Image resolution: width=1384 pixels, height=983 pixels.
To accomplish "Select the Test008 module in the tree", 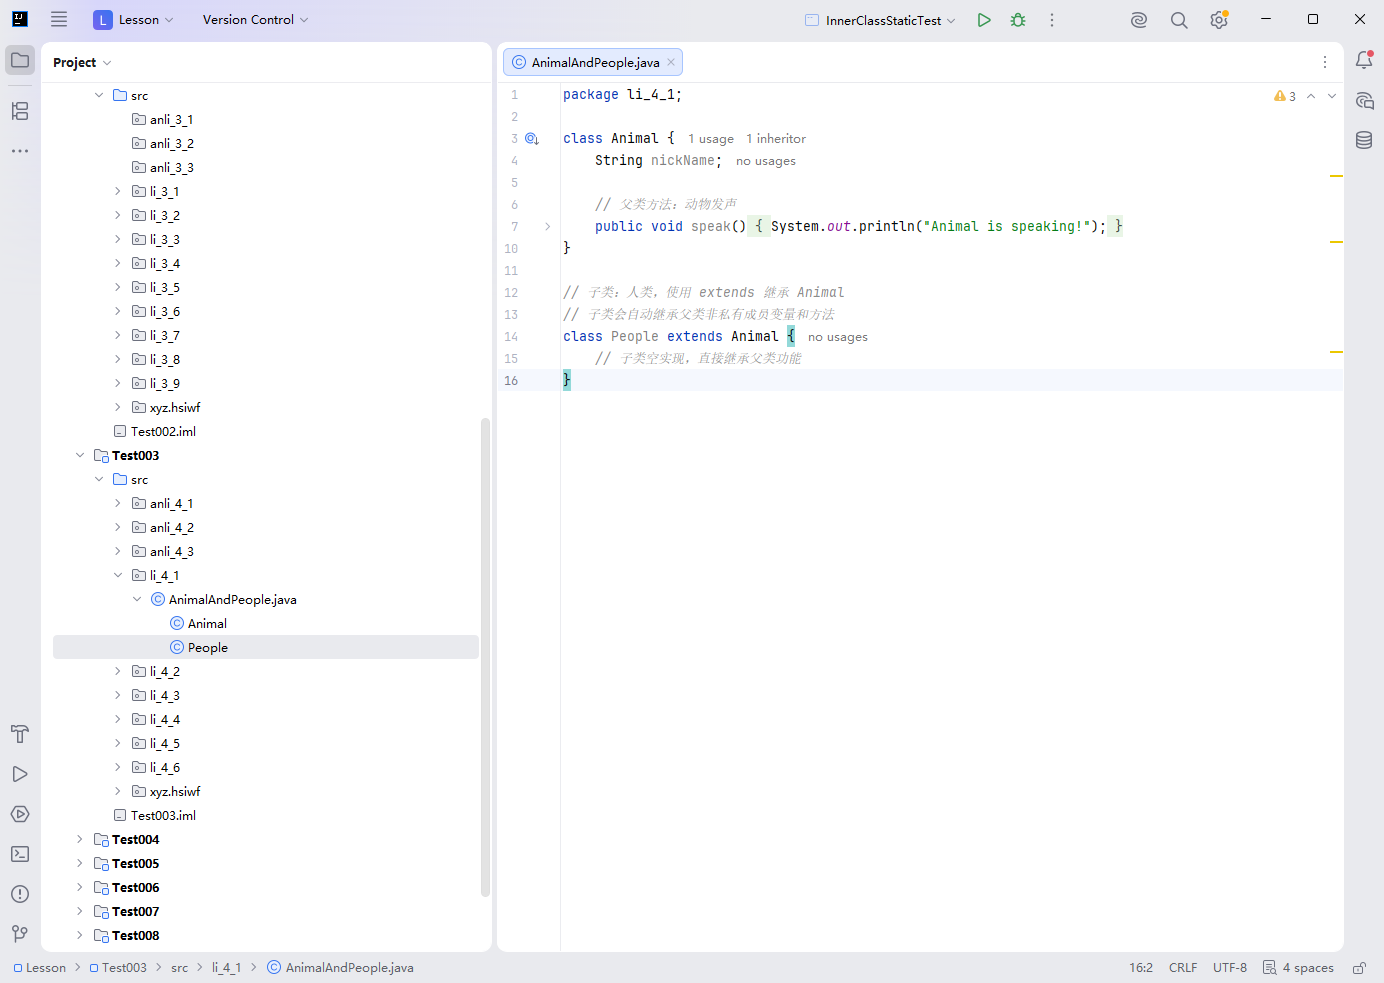I will tap(135, 935).
